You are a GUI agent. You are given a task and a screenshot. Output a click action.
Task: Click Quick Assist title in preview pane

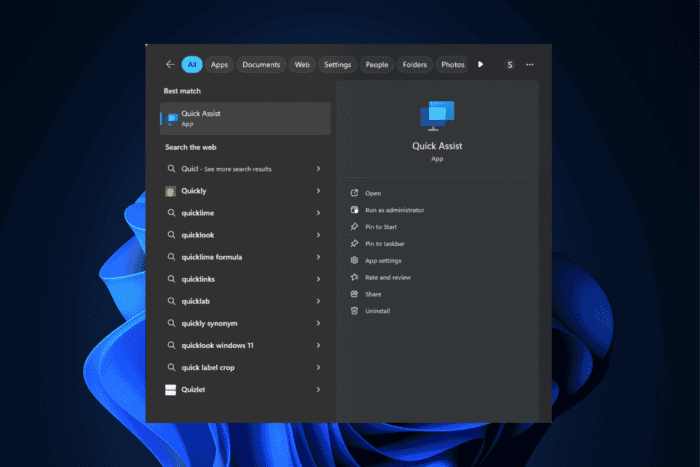[x=437, y=146]
